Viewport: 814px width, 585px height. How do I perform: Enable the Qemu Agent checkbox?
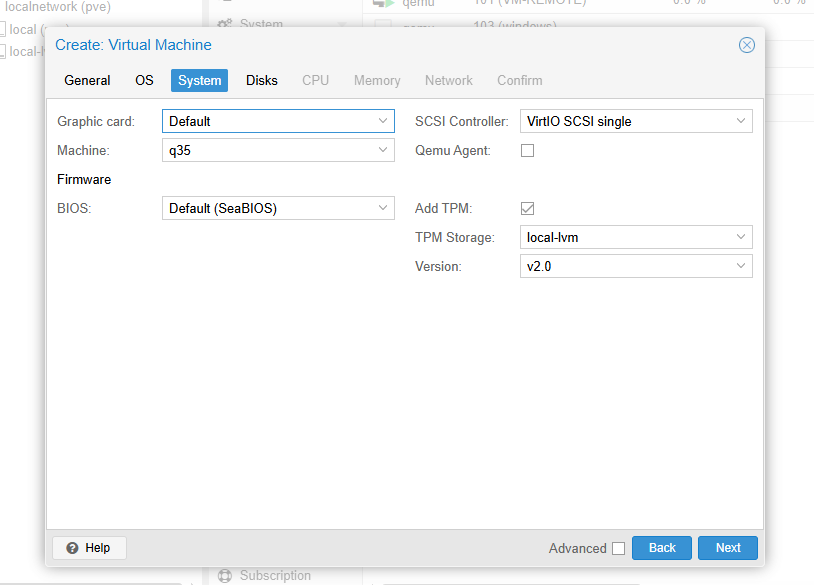(528, 151)
